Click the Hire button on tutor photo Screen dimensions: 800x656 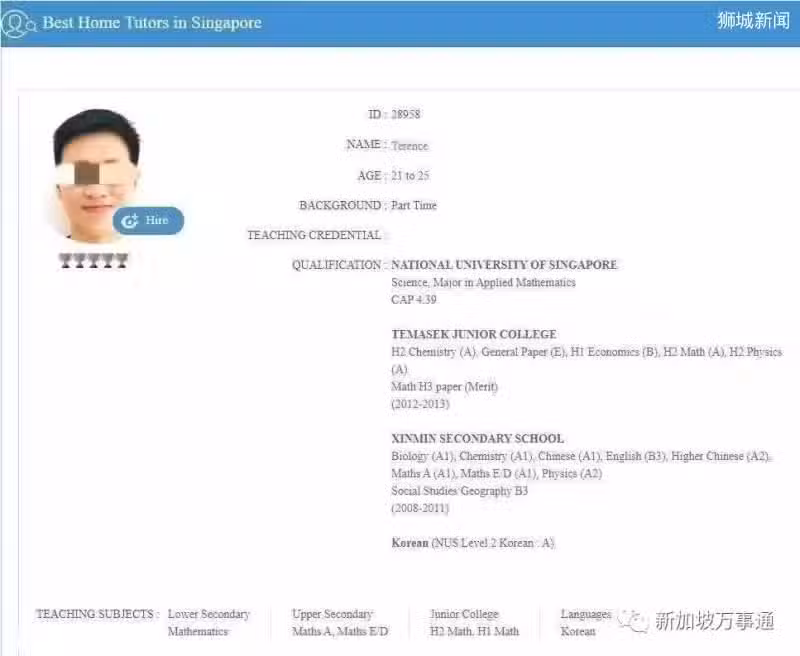pyautogui.click(x=148, y=220)
